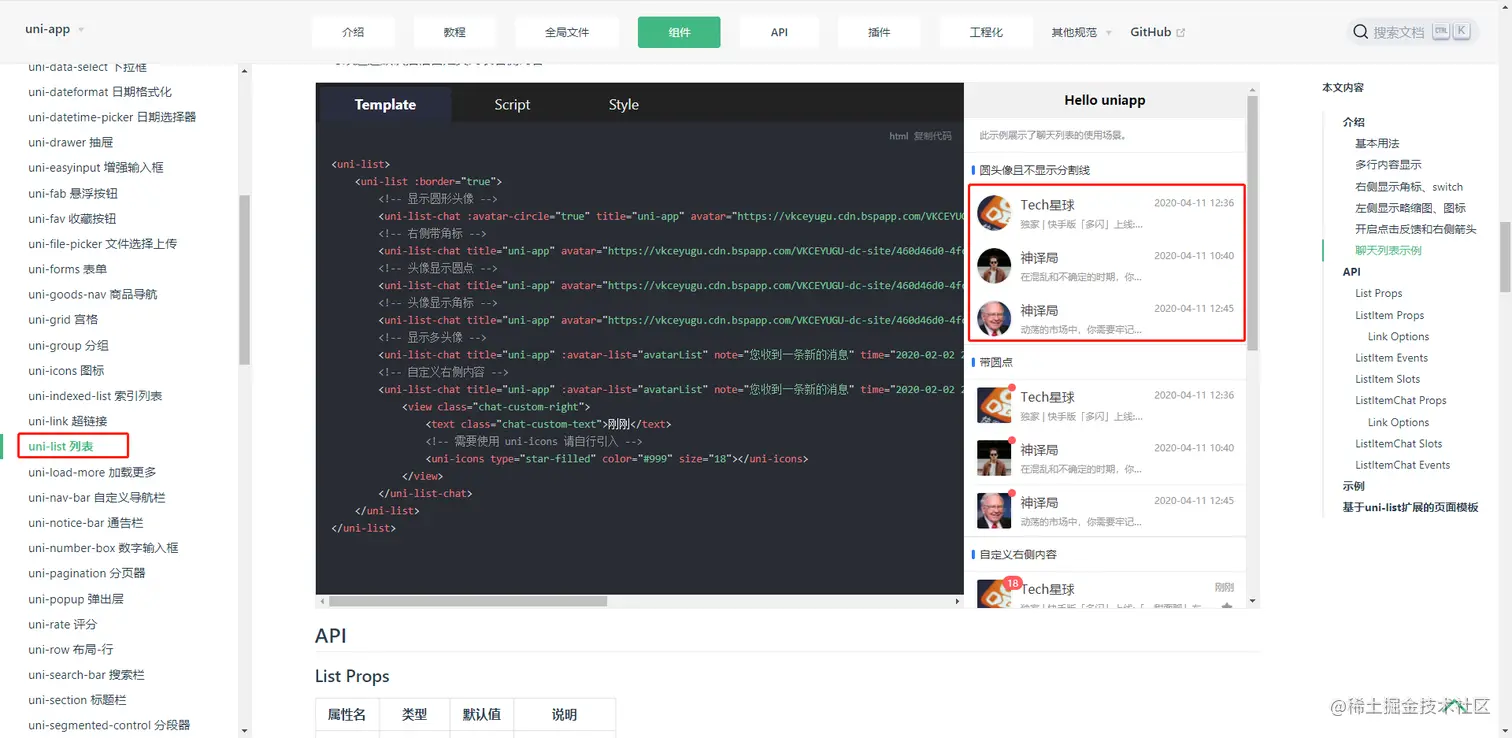
Task: Open the 工程化 nav item
Action: (x=986, y=32)
